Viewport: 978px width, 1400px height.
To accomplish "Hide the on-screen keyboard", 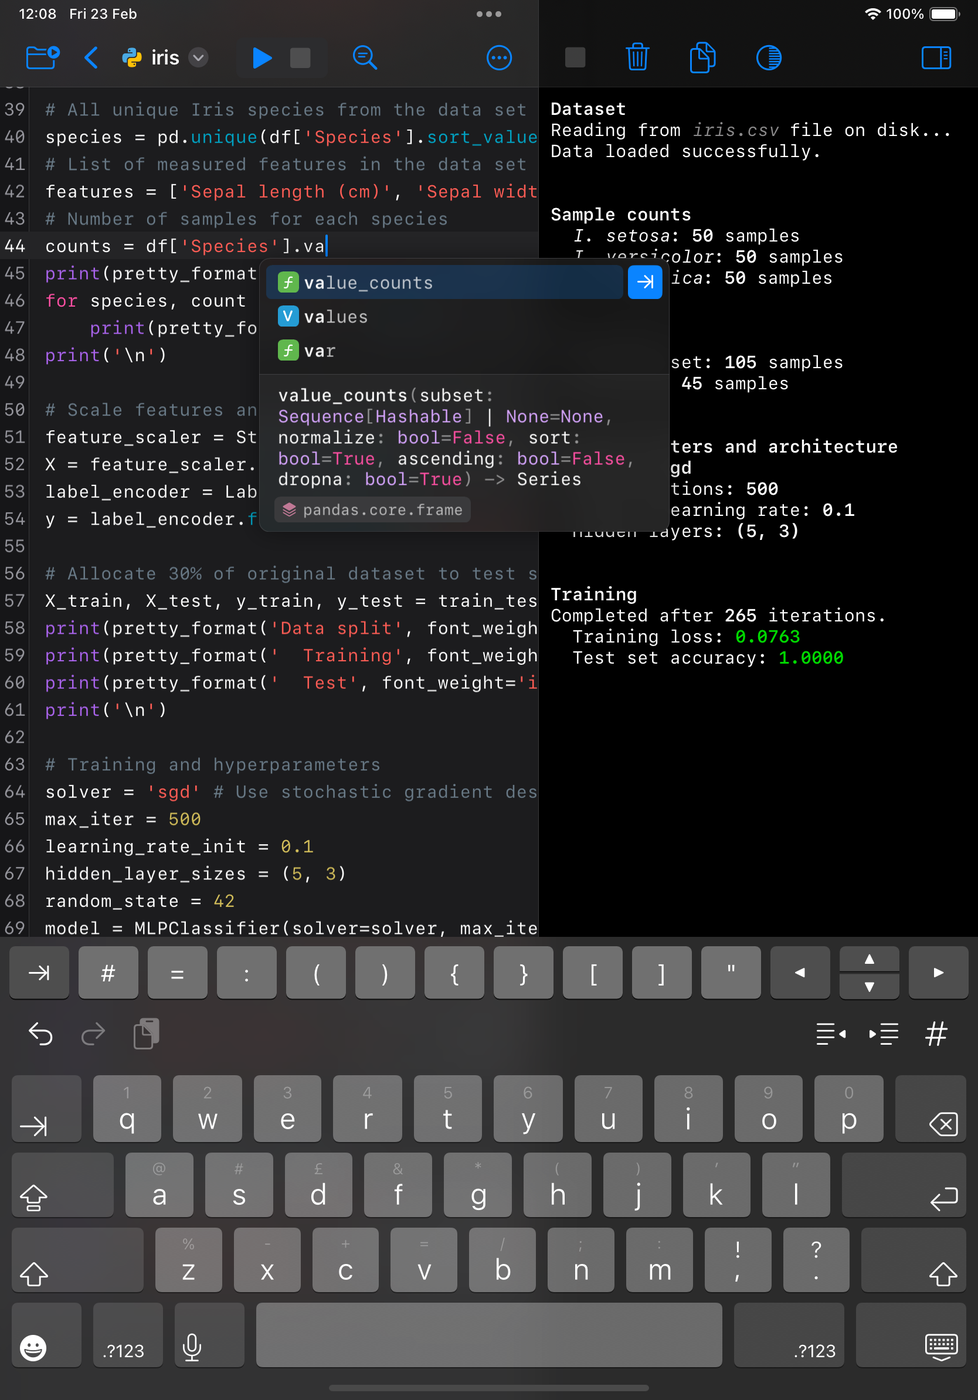I will click(941, 1347).
